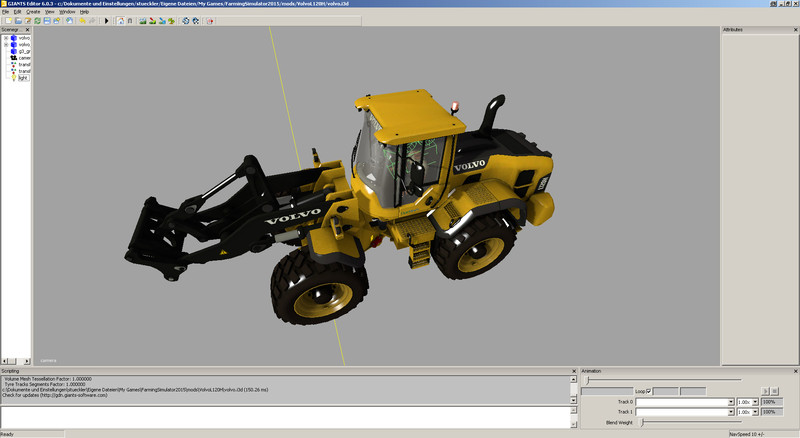
Task: Click scripting log scroll up arrow
Action: click(x=573, y=379)
